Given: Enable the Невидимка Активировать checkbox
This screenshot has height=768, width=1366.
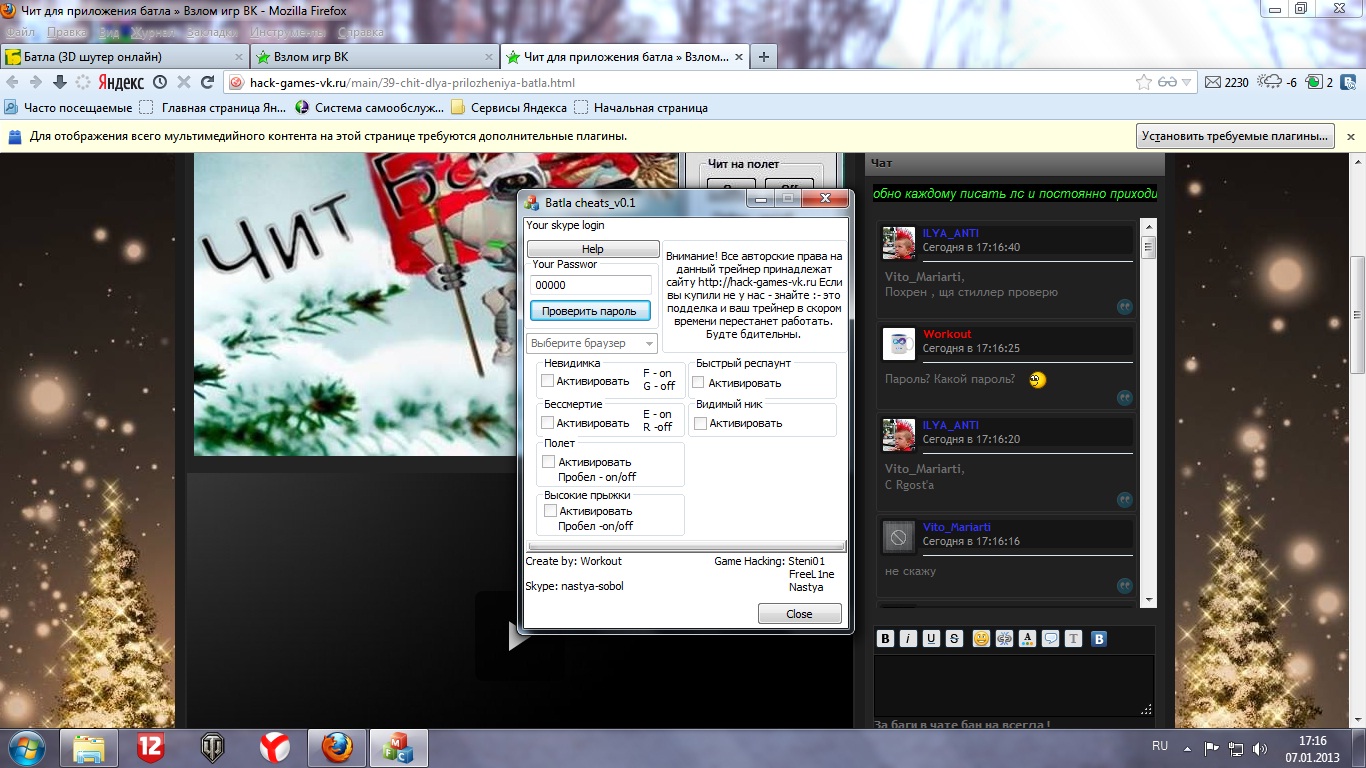Looking at the screenshot, I should (547, 381).
